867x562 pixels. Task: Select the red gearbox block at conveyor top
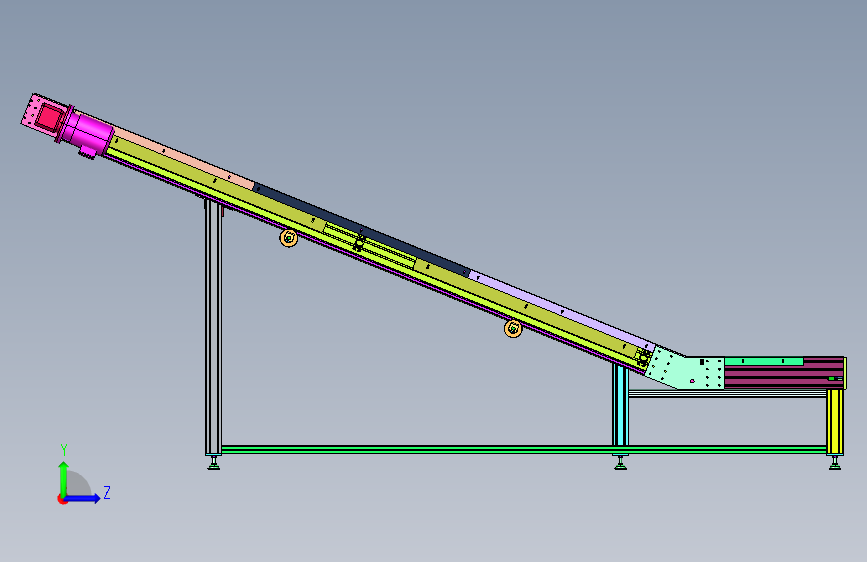pos(49,118)
